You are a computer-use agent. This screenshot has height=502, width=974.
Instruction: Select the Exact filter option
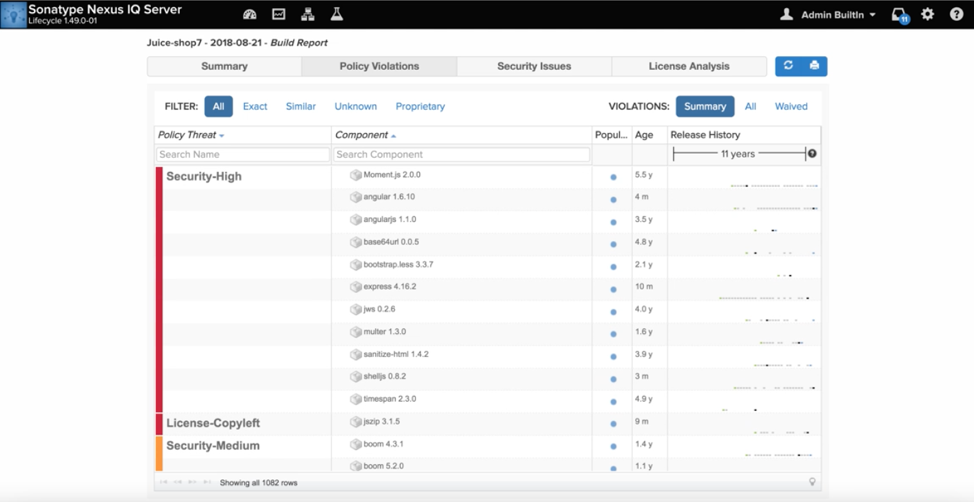click(255, 106)
